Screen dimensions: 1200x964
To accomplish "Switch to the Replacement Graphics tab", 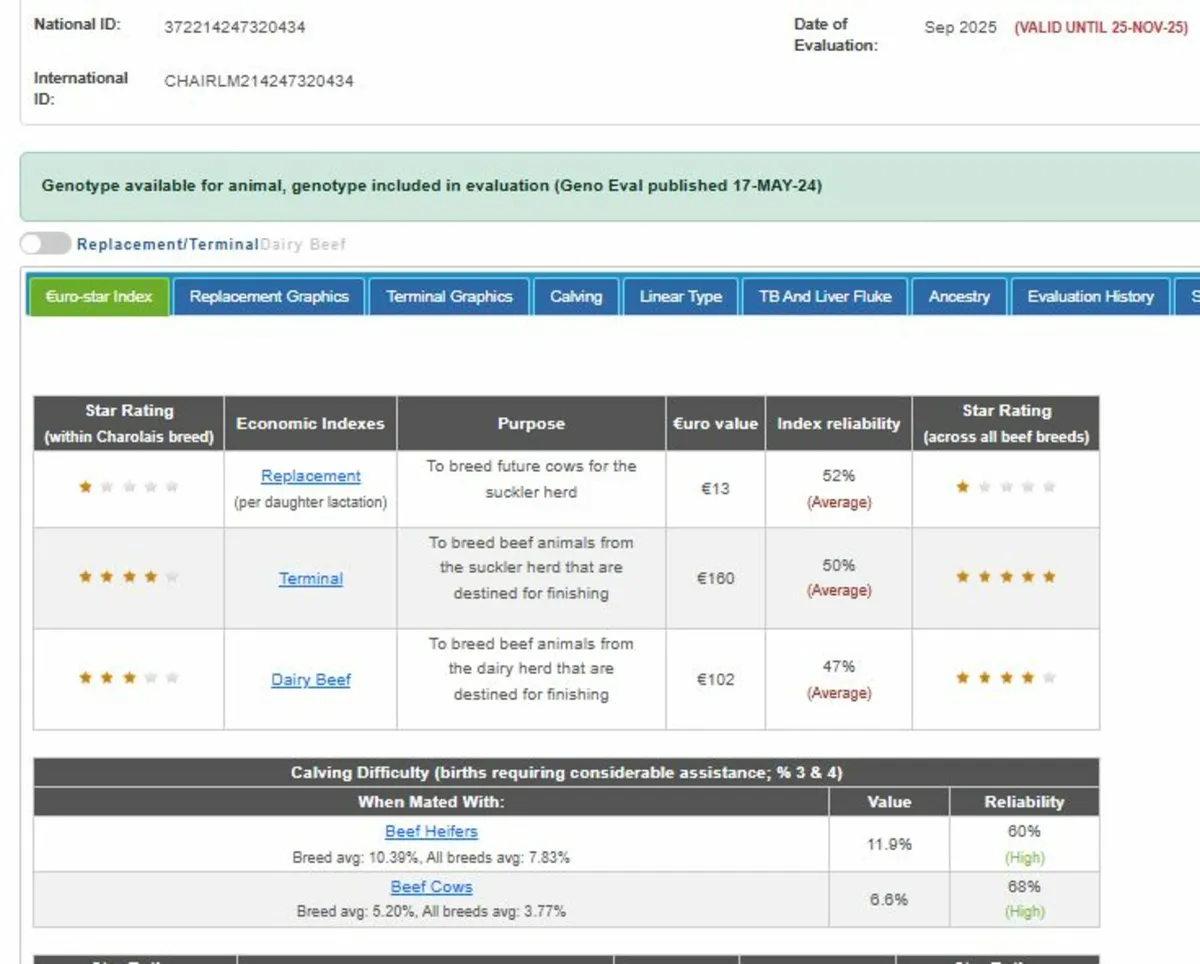I will [269, 297].
